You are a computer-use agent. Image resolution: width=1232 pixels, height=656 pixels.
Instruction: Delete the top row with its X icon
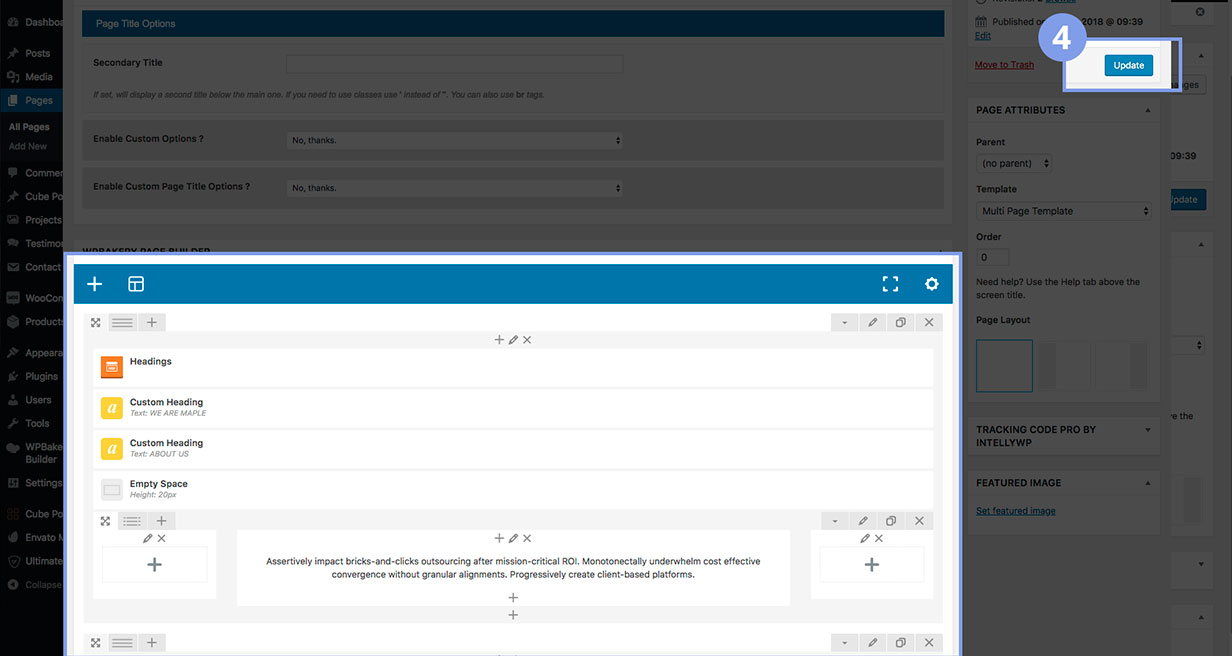(928, 322)
